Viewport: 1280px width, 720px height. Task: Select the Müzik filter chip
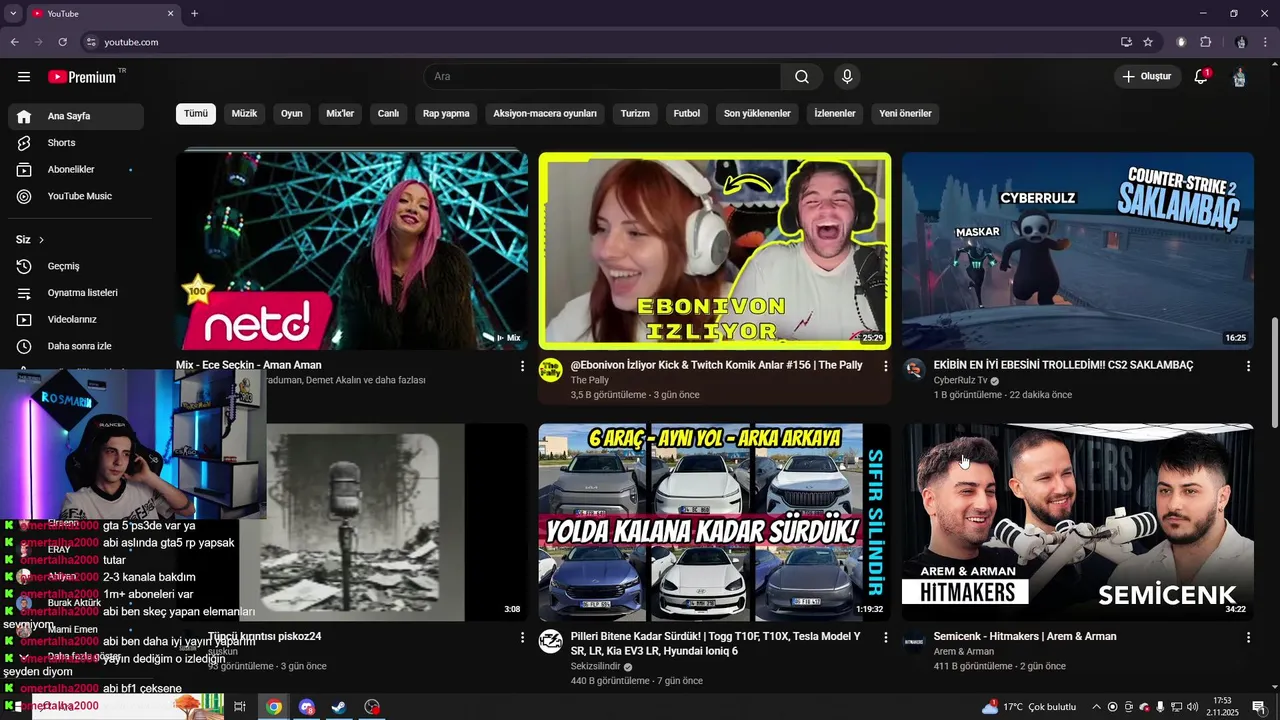[245, 114]
